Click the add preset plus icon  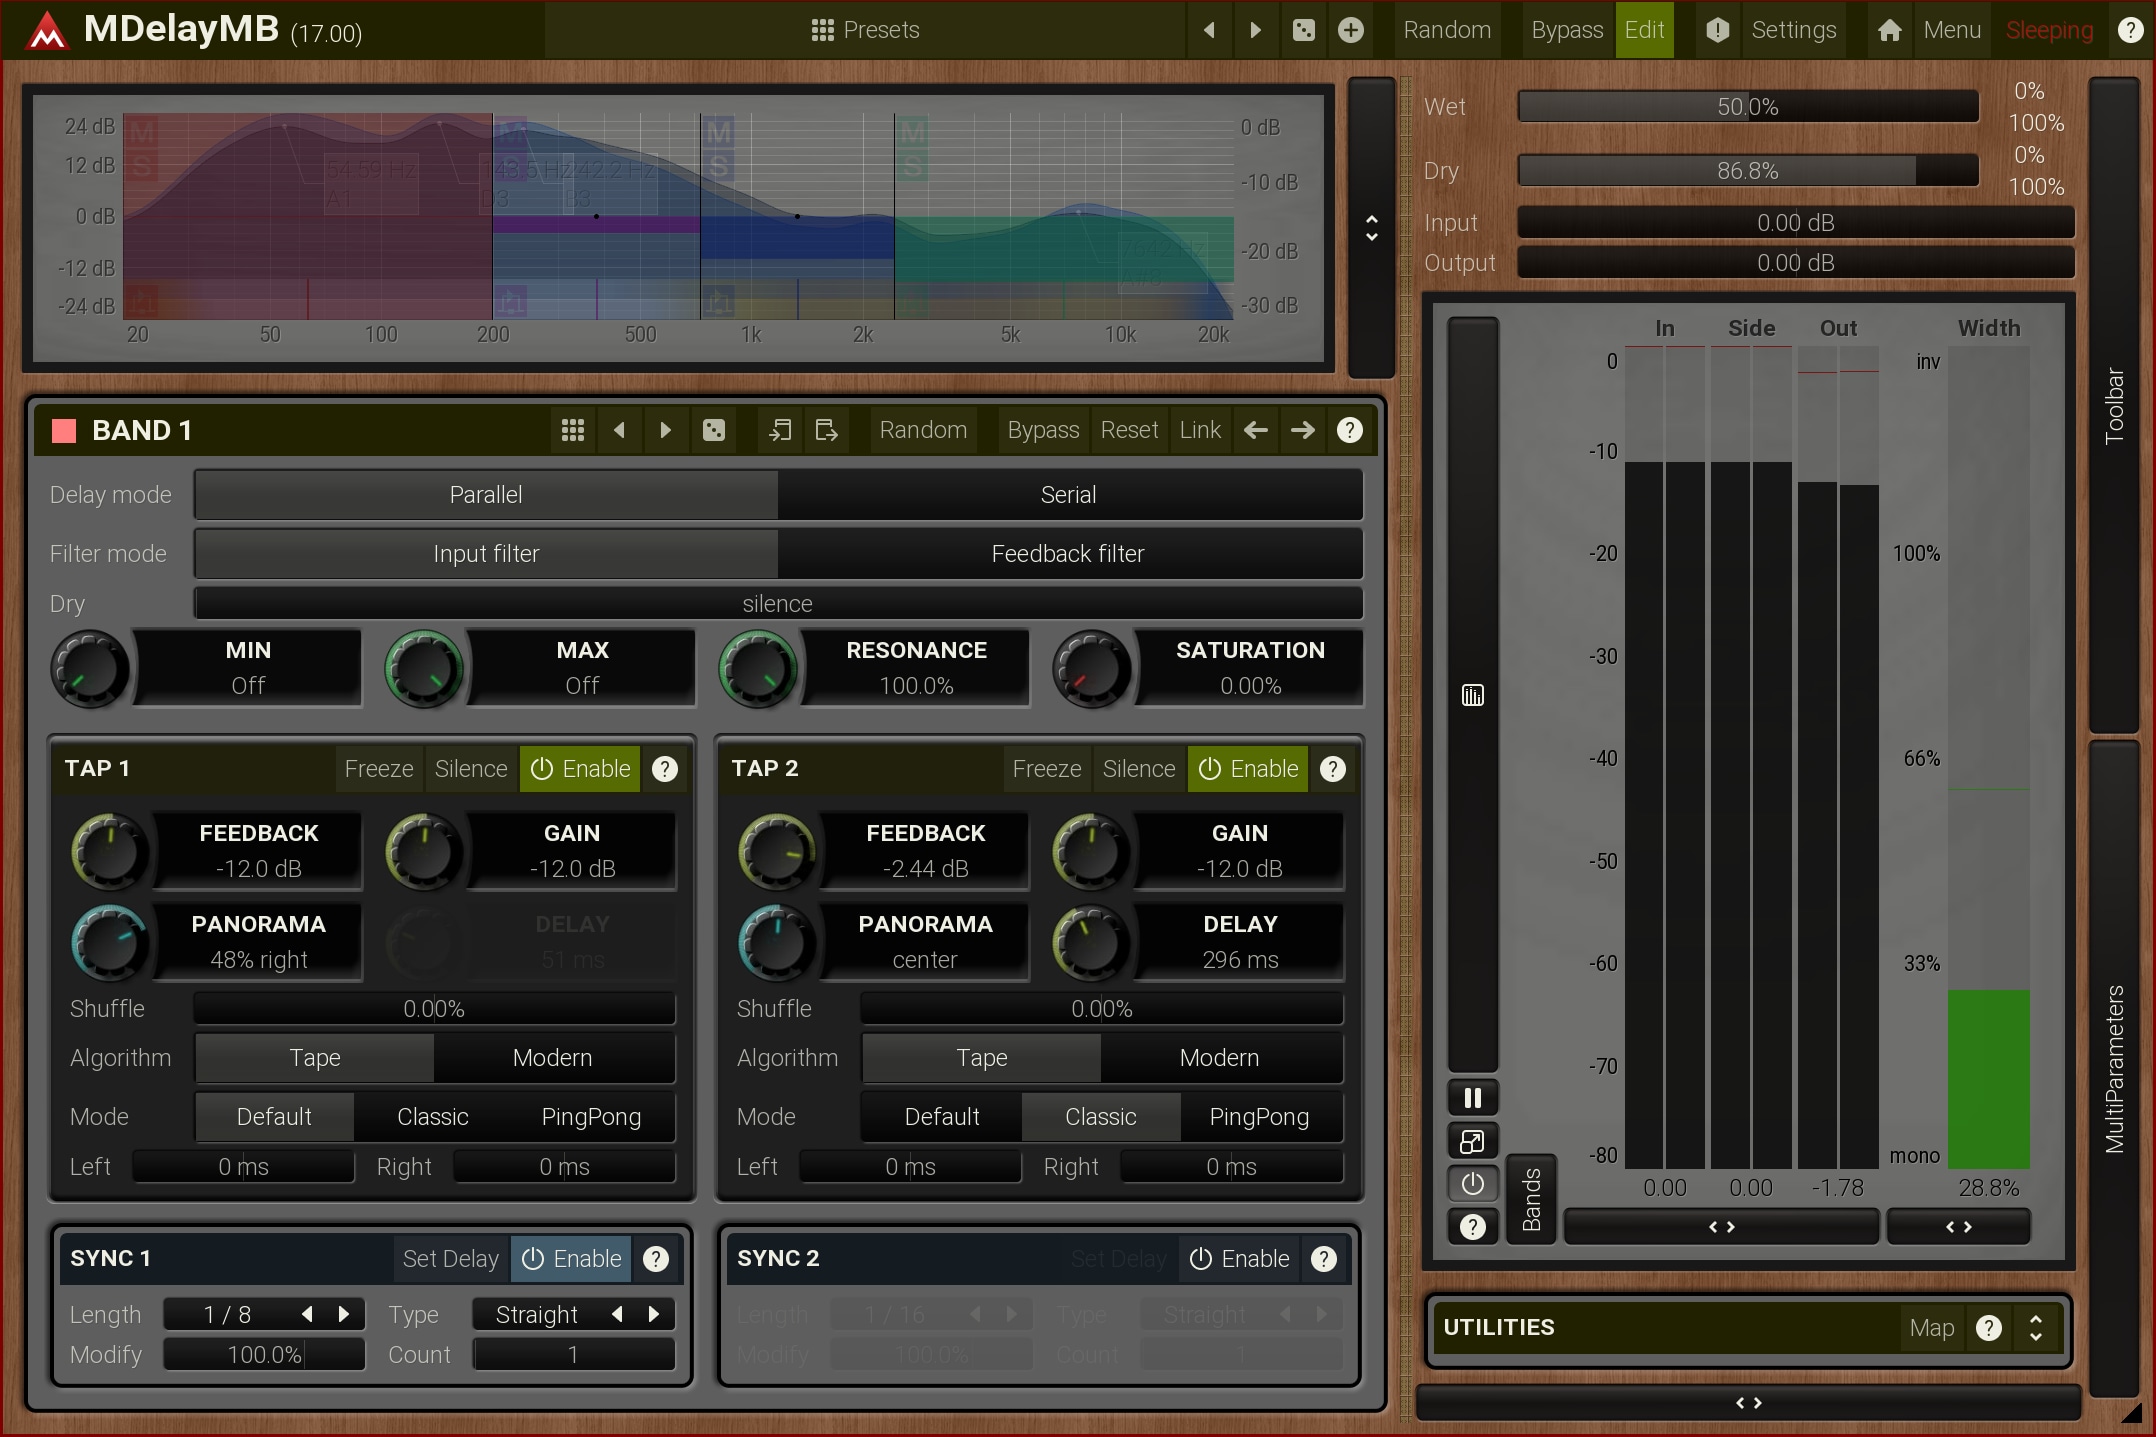1350,30
